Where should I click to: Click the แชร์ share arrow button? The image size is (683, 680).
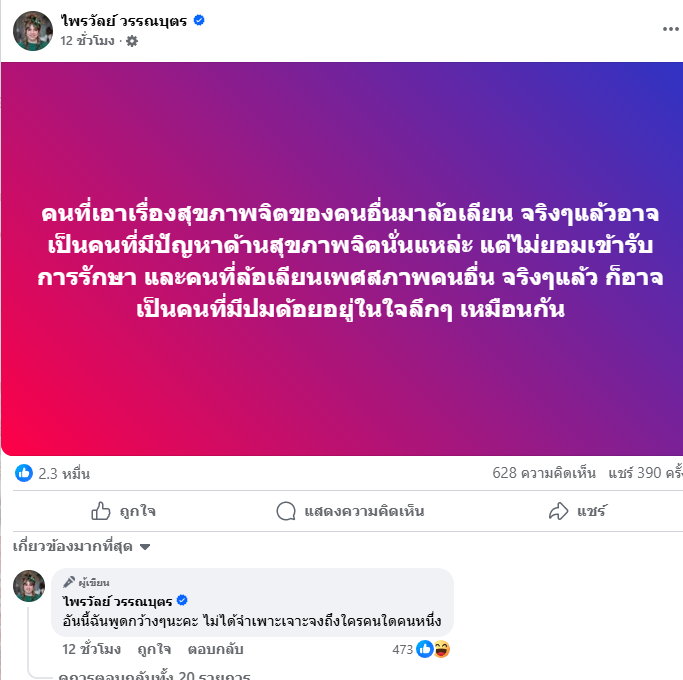point(578,511)
